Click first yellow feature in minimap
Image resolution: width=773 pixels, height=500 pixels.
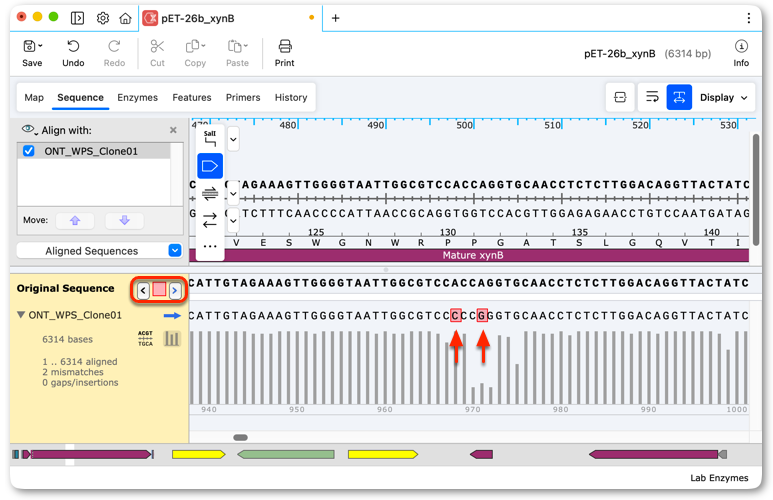tap(199, 454)
